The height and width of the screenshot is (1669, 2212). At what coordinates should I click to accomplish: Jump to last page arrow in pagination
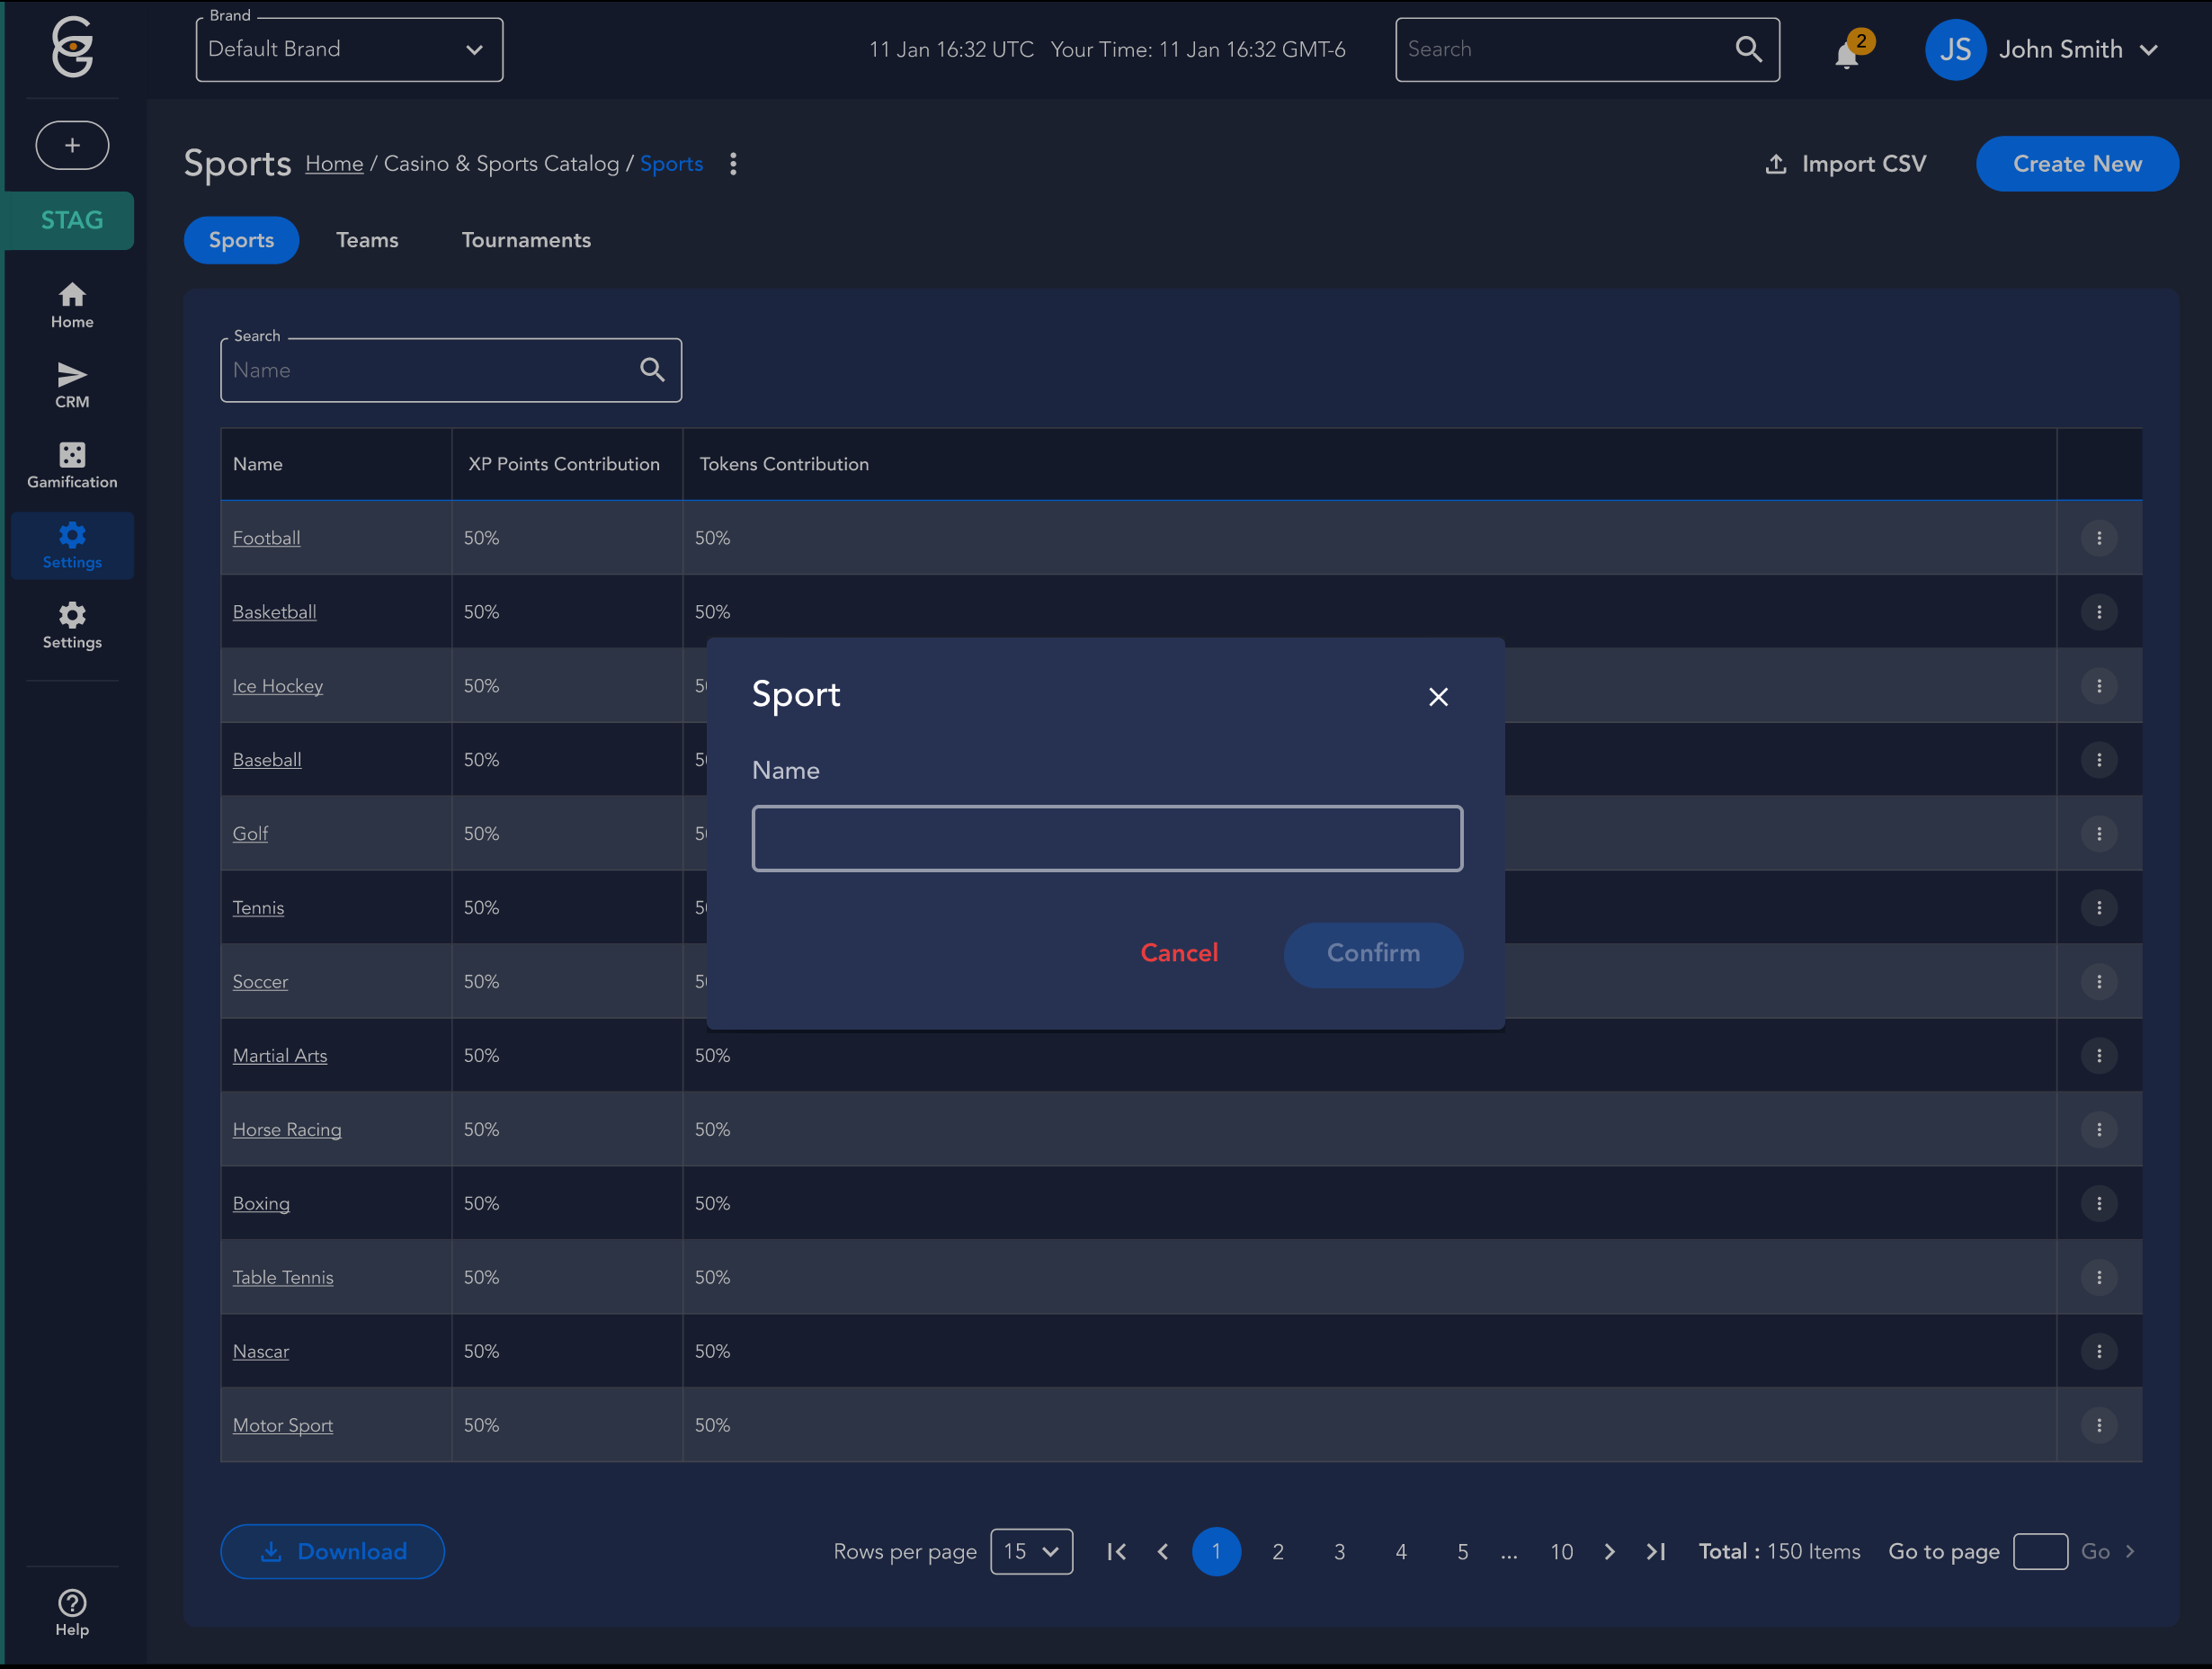pyautogui.click(x=1655, y=1551)
